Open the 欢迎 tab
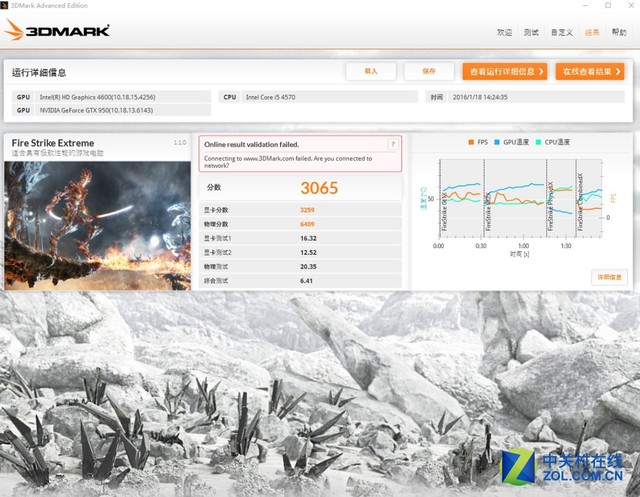 tap(505, 32)
